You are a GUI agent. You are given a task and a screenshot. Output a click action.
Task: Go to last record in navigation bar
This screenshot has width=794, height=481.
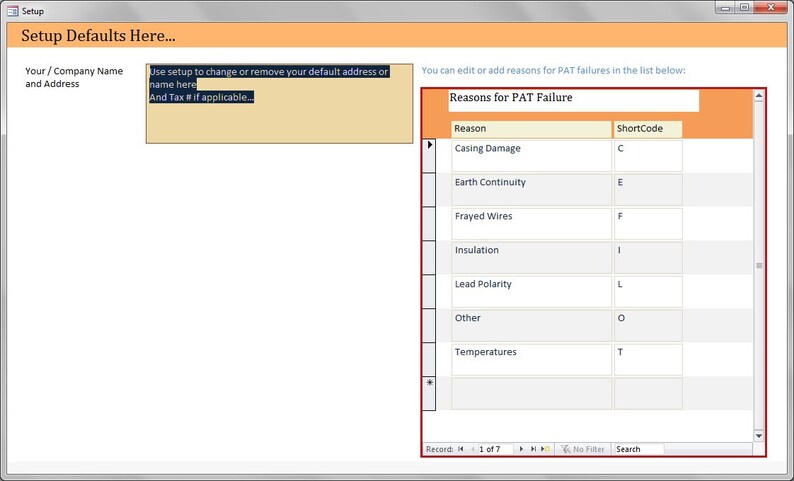[x=533, y=449]
